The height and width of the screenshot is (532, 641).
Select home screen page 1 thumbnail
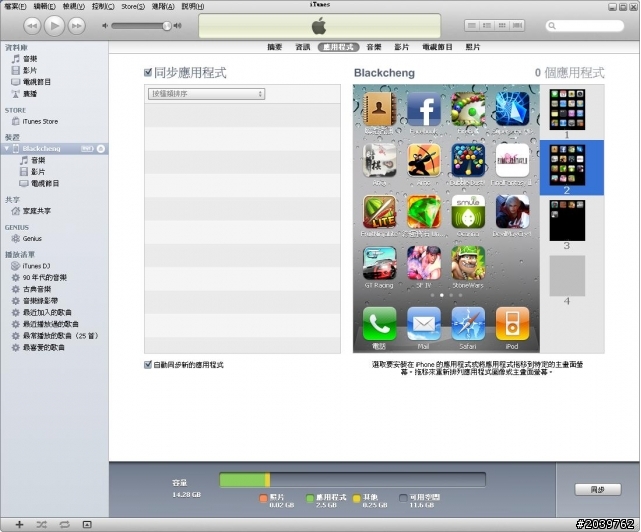pyautogui.click(x=567, y=110)
